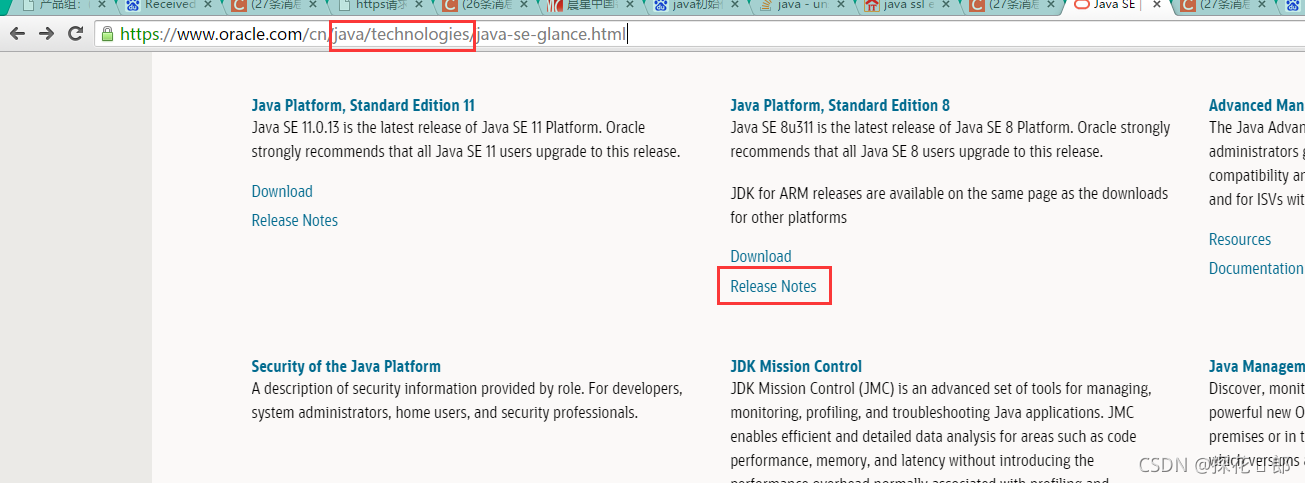Click the green HTTPS padlock icon
The width and height of the screenshot is (1305, 483).
click(x=107, y=34)
